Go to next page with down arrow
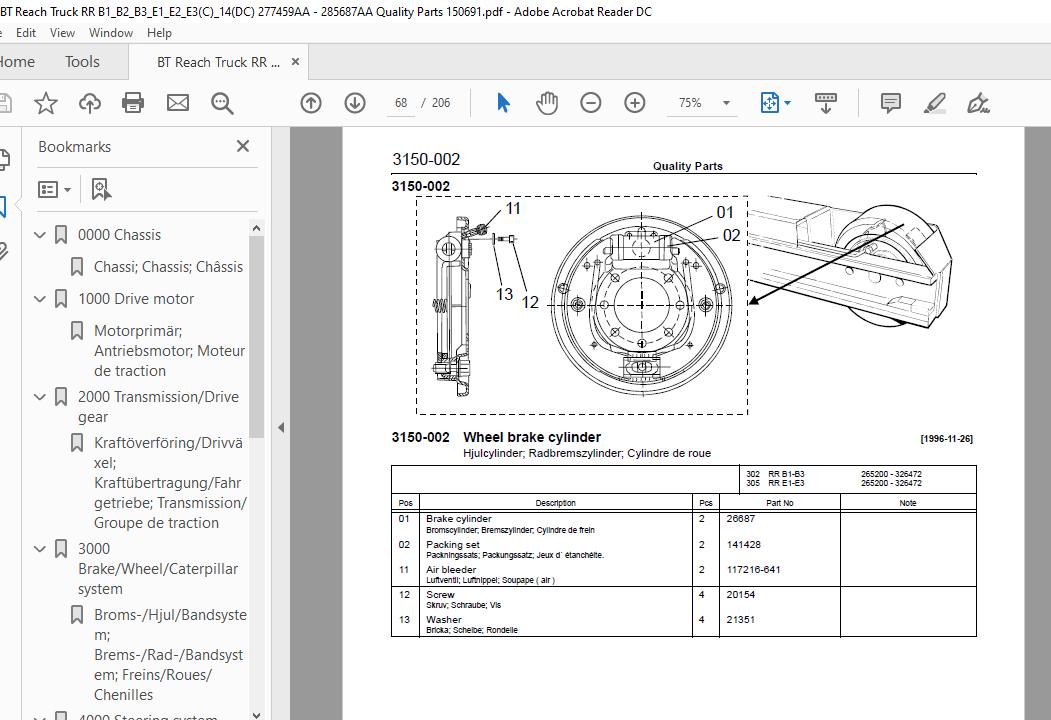Viewport: 1051px width, 720px height. point(355,103)
